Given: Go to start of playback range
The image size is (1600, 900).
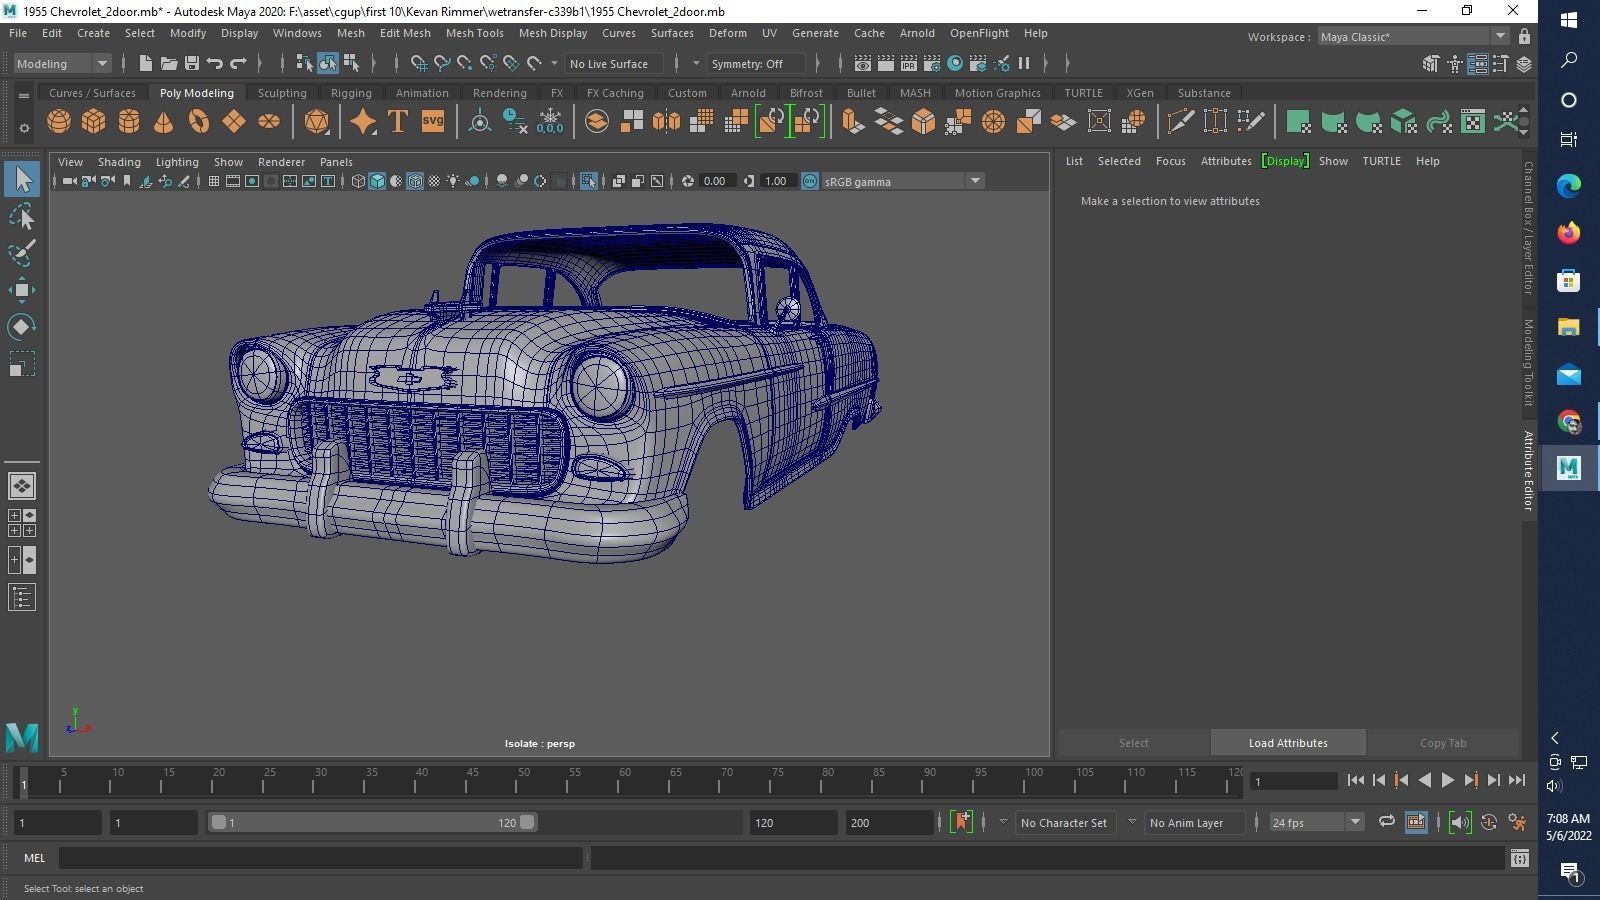Looking at the screenshot, I should coord(1356,780).
